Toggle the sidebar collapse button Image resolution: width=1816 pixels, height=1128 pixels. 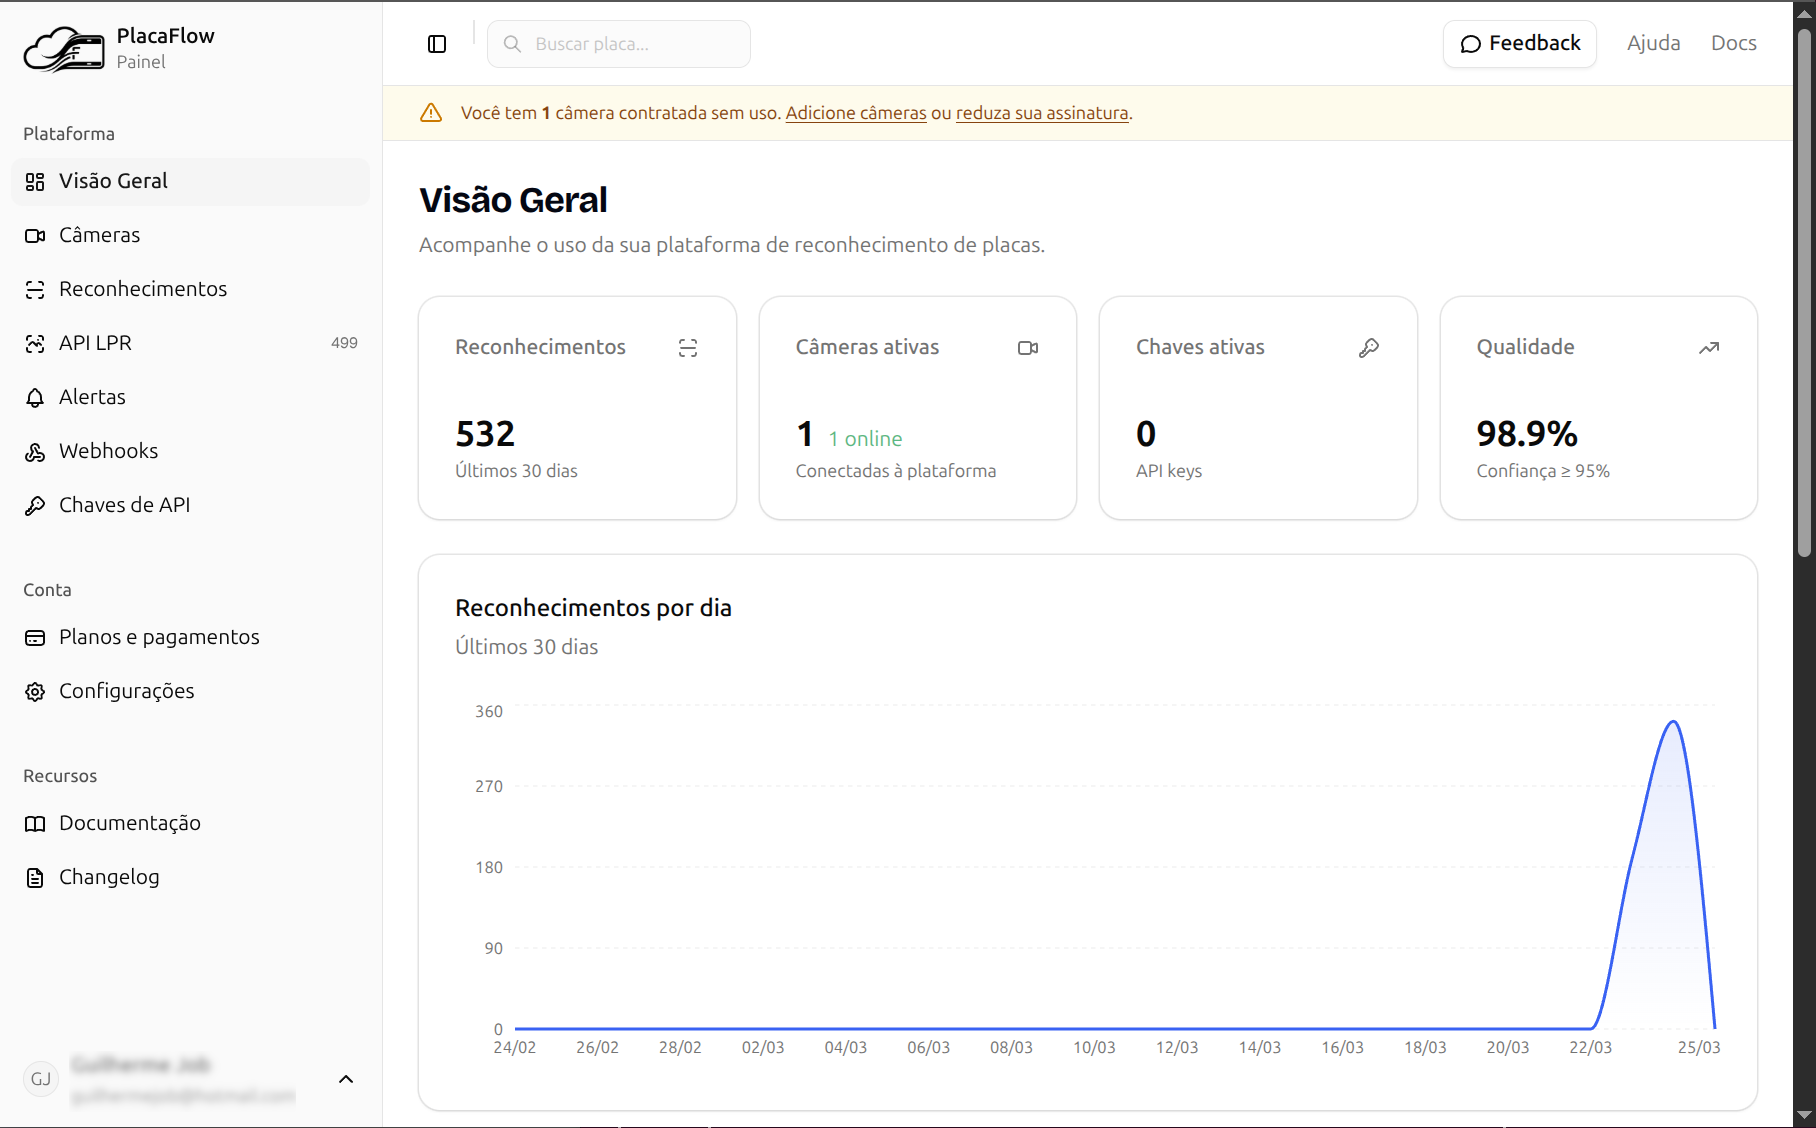point(437,44)
